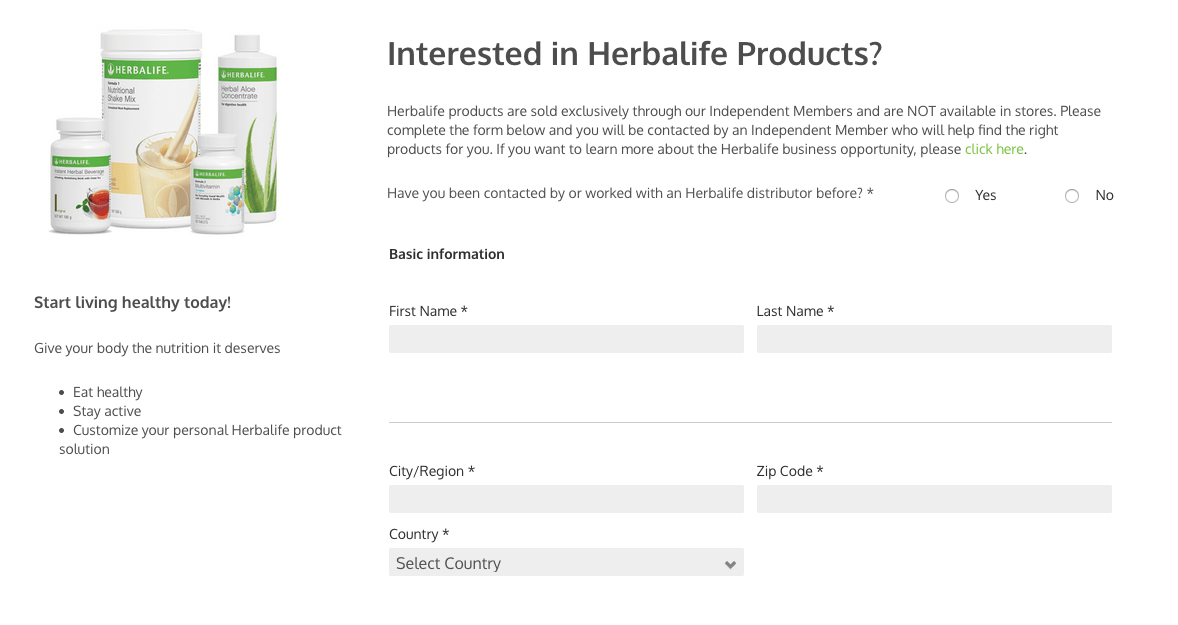
Task: Open the business opportunity click here link
Action: [993, 148]
